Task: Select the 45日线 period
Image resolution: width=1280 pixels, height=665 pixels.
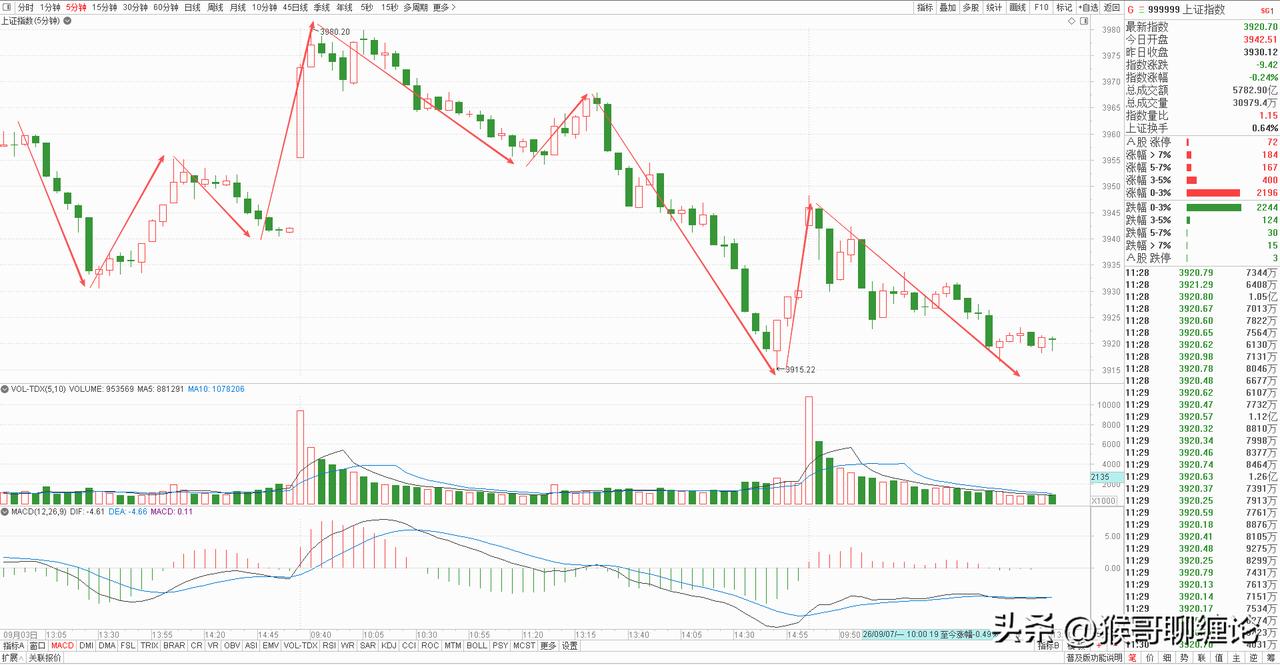Action: (295, 7)
